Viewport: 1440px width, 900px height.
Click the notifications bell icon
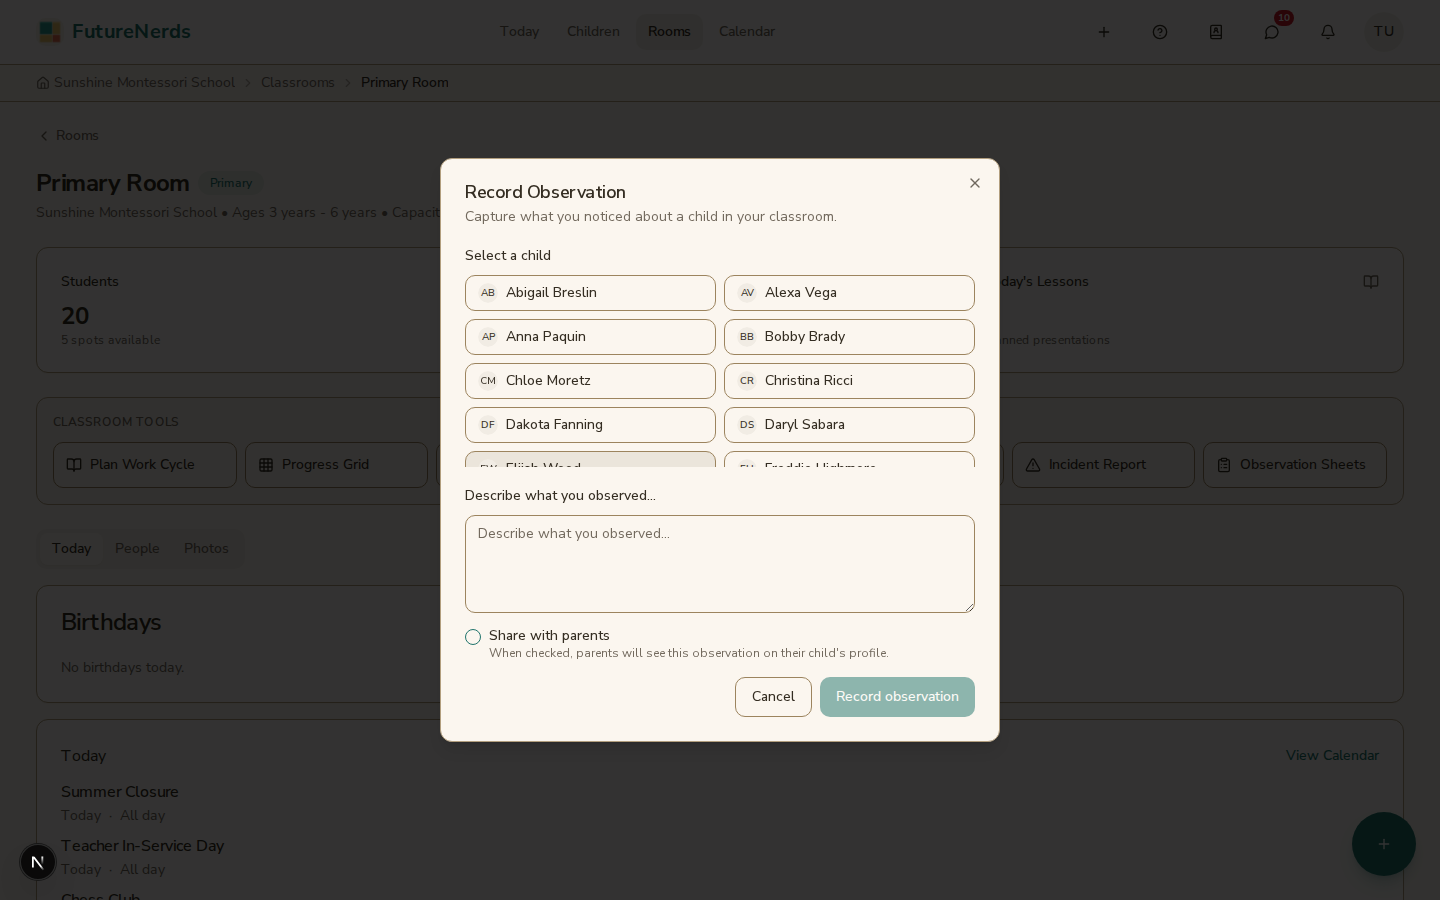(x=1328, y=32)
